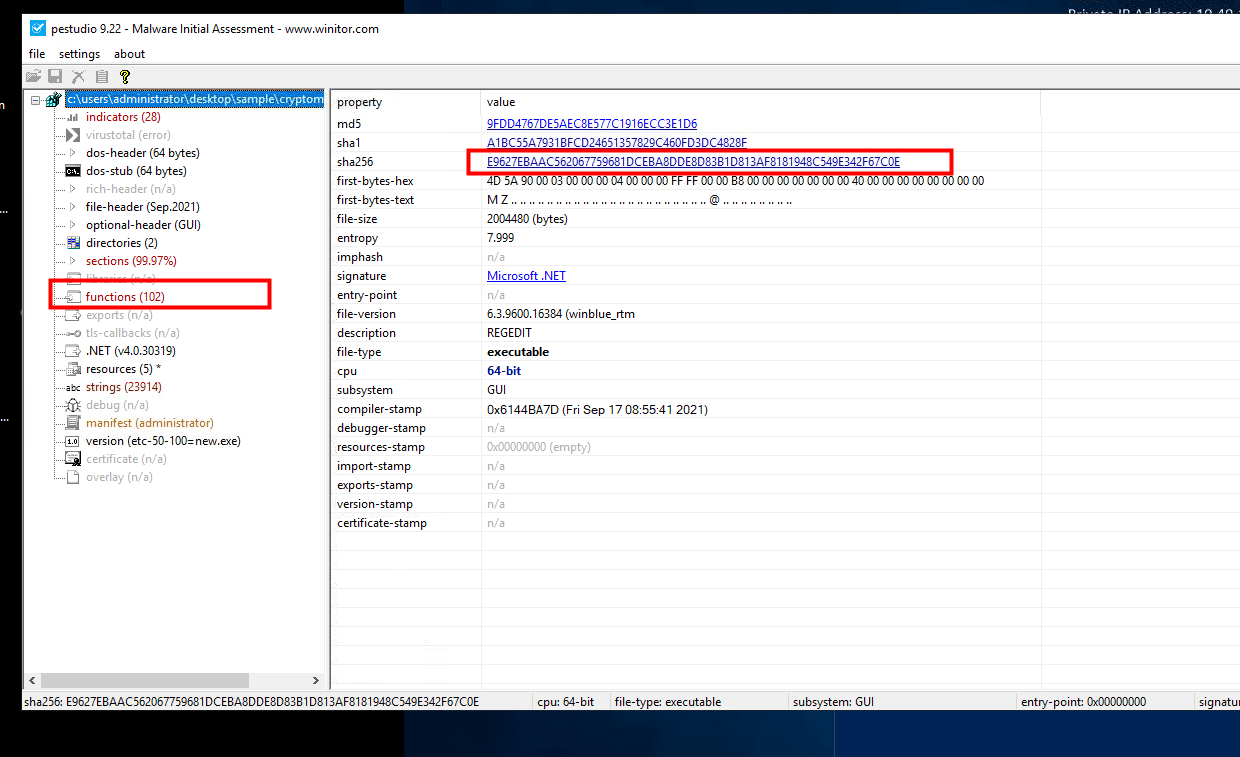Collapse the root file path tree node
Image resolution: width=1240 pixels, height=757 pixels.
coord(36,100)
